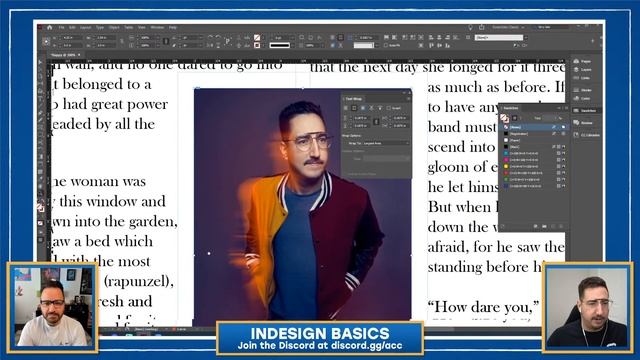
Task: Open the Edit menu
Action: pyautogui.click(x=72, y=27)
